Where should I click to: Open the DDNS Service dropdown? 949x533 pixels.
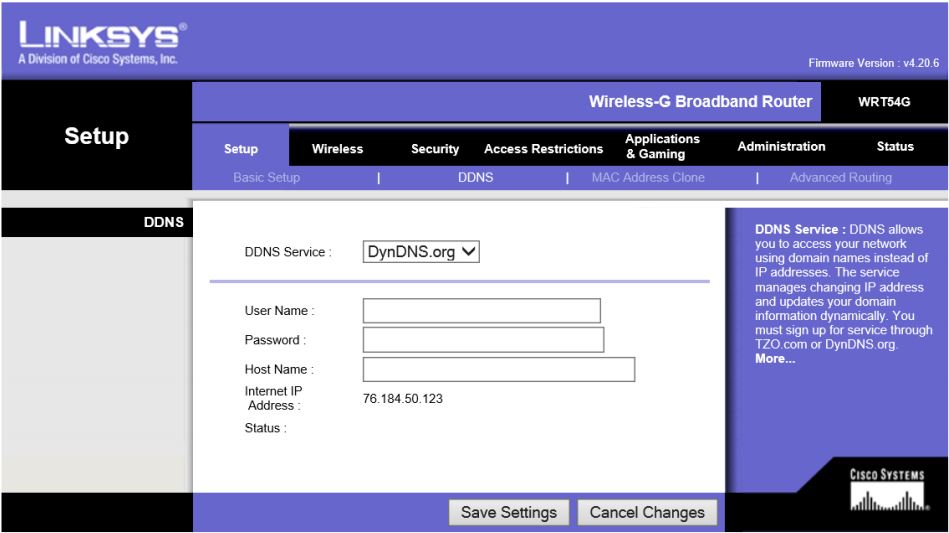[x=421, y=252]
